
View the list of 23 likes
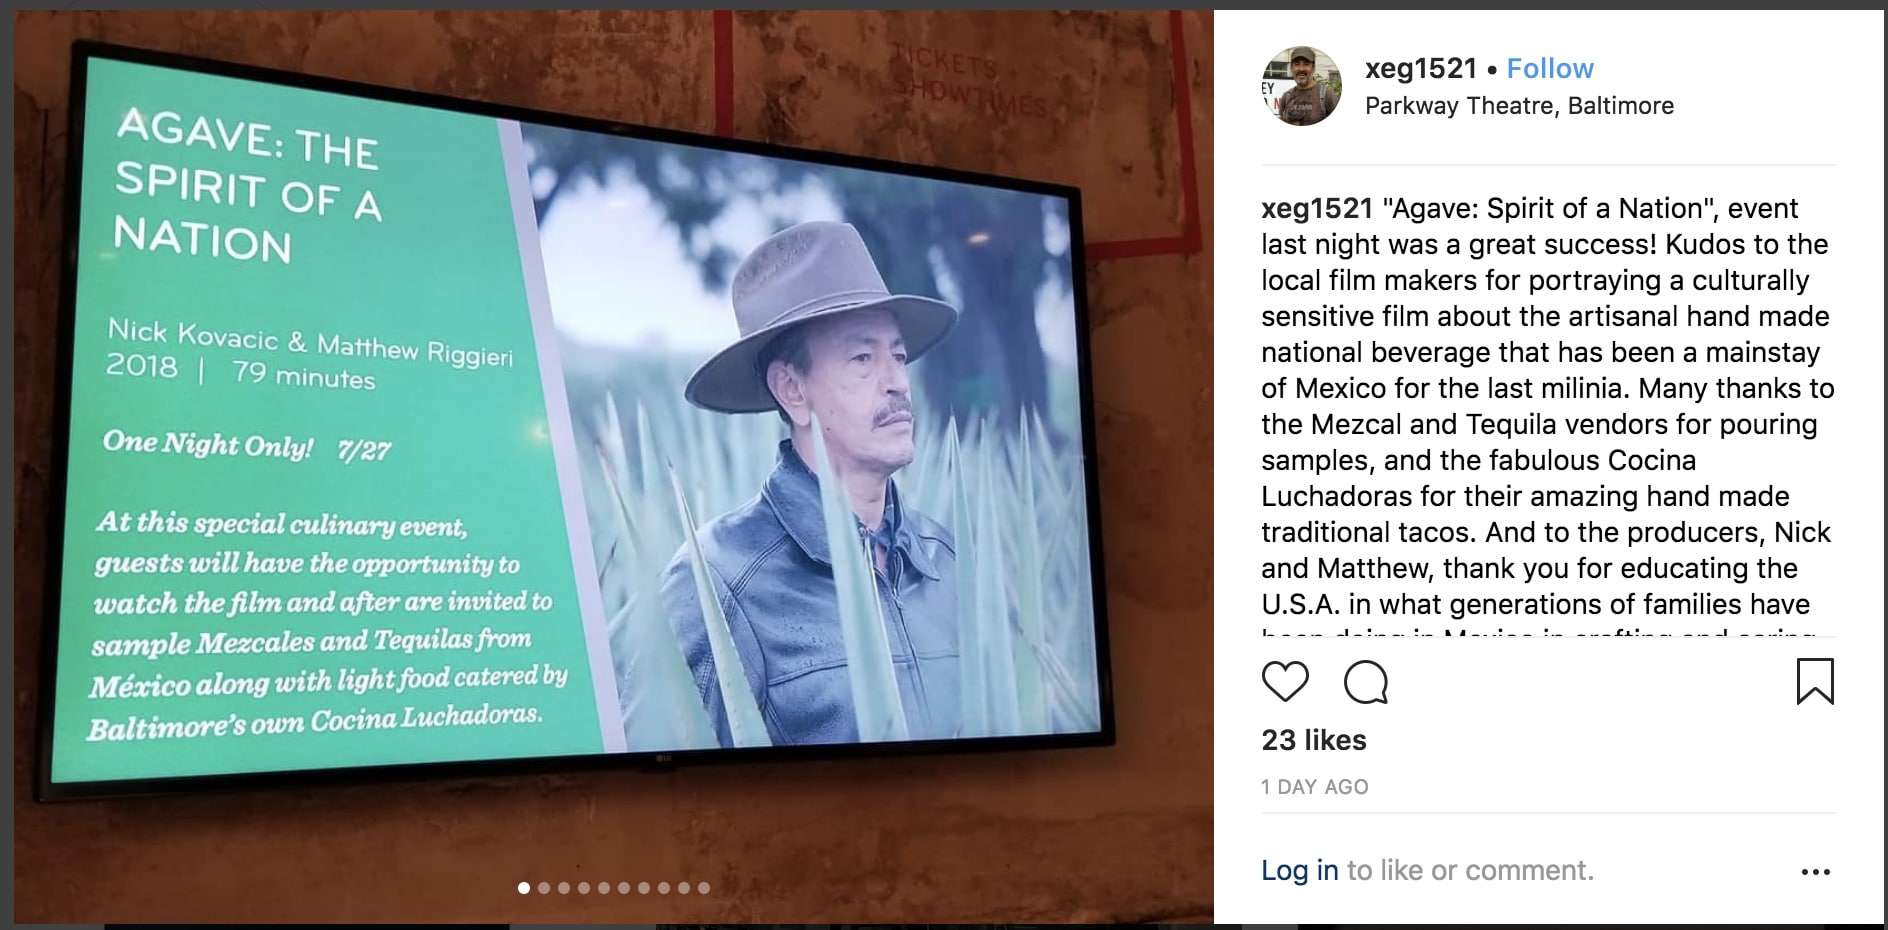click(1314, 740)
